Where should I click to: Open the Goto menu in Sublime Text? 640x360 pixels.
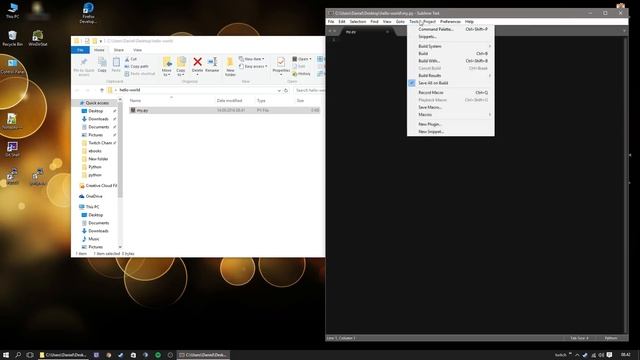point(400,22)
